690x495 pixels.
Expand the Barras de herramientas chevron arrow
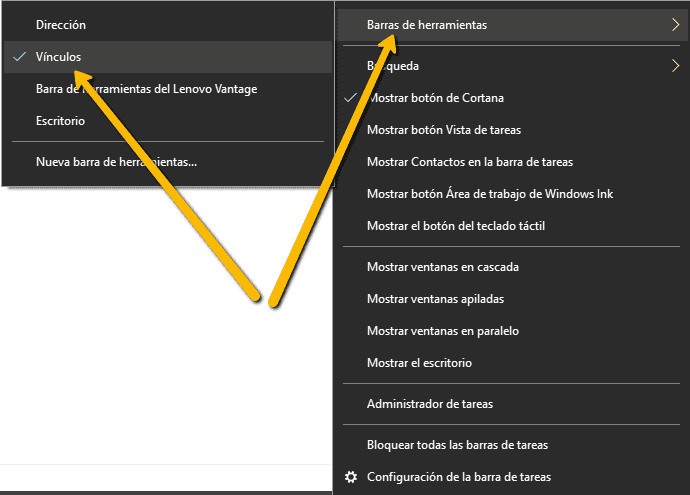pyautogui.click(x=675, y=25)
